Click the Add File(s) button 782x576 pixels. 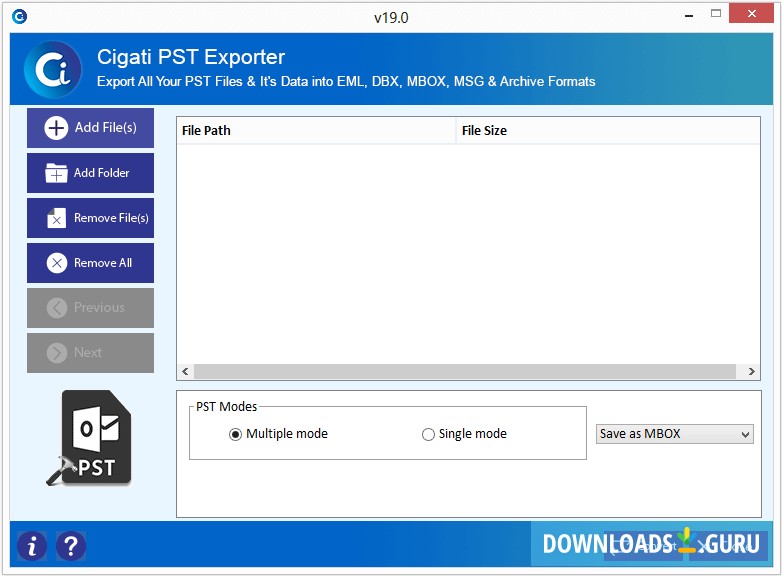[90, 128]
